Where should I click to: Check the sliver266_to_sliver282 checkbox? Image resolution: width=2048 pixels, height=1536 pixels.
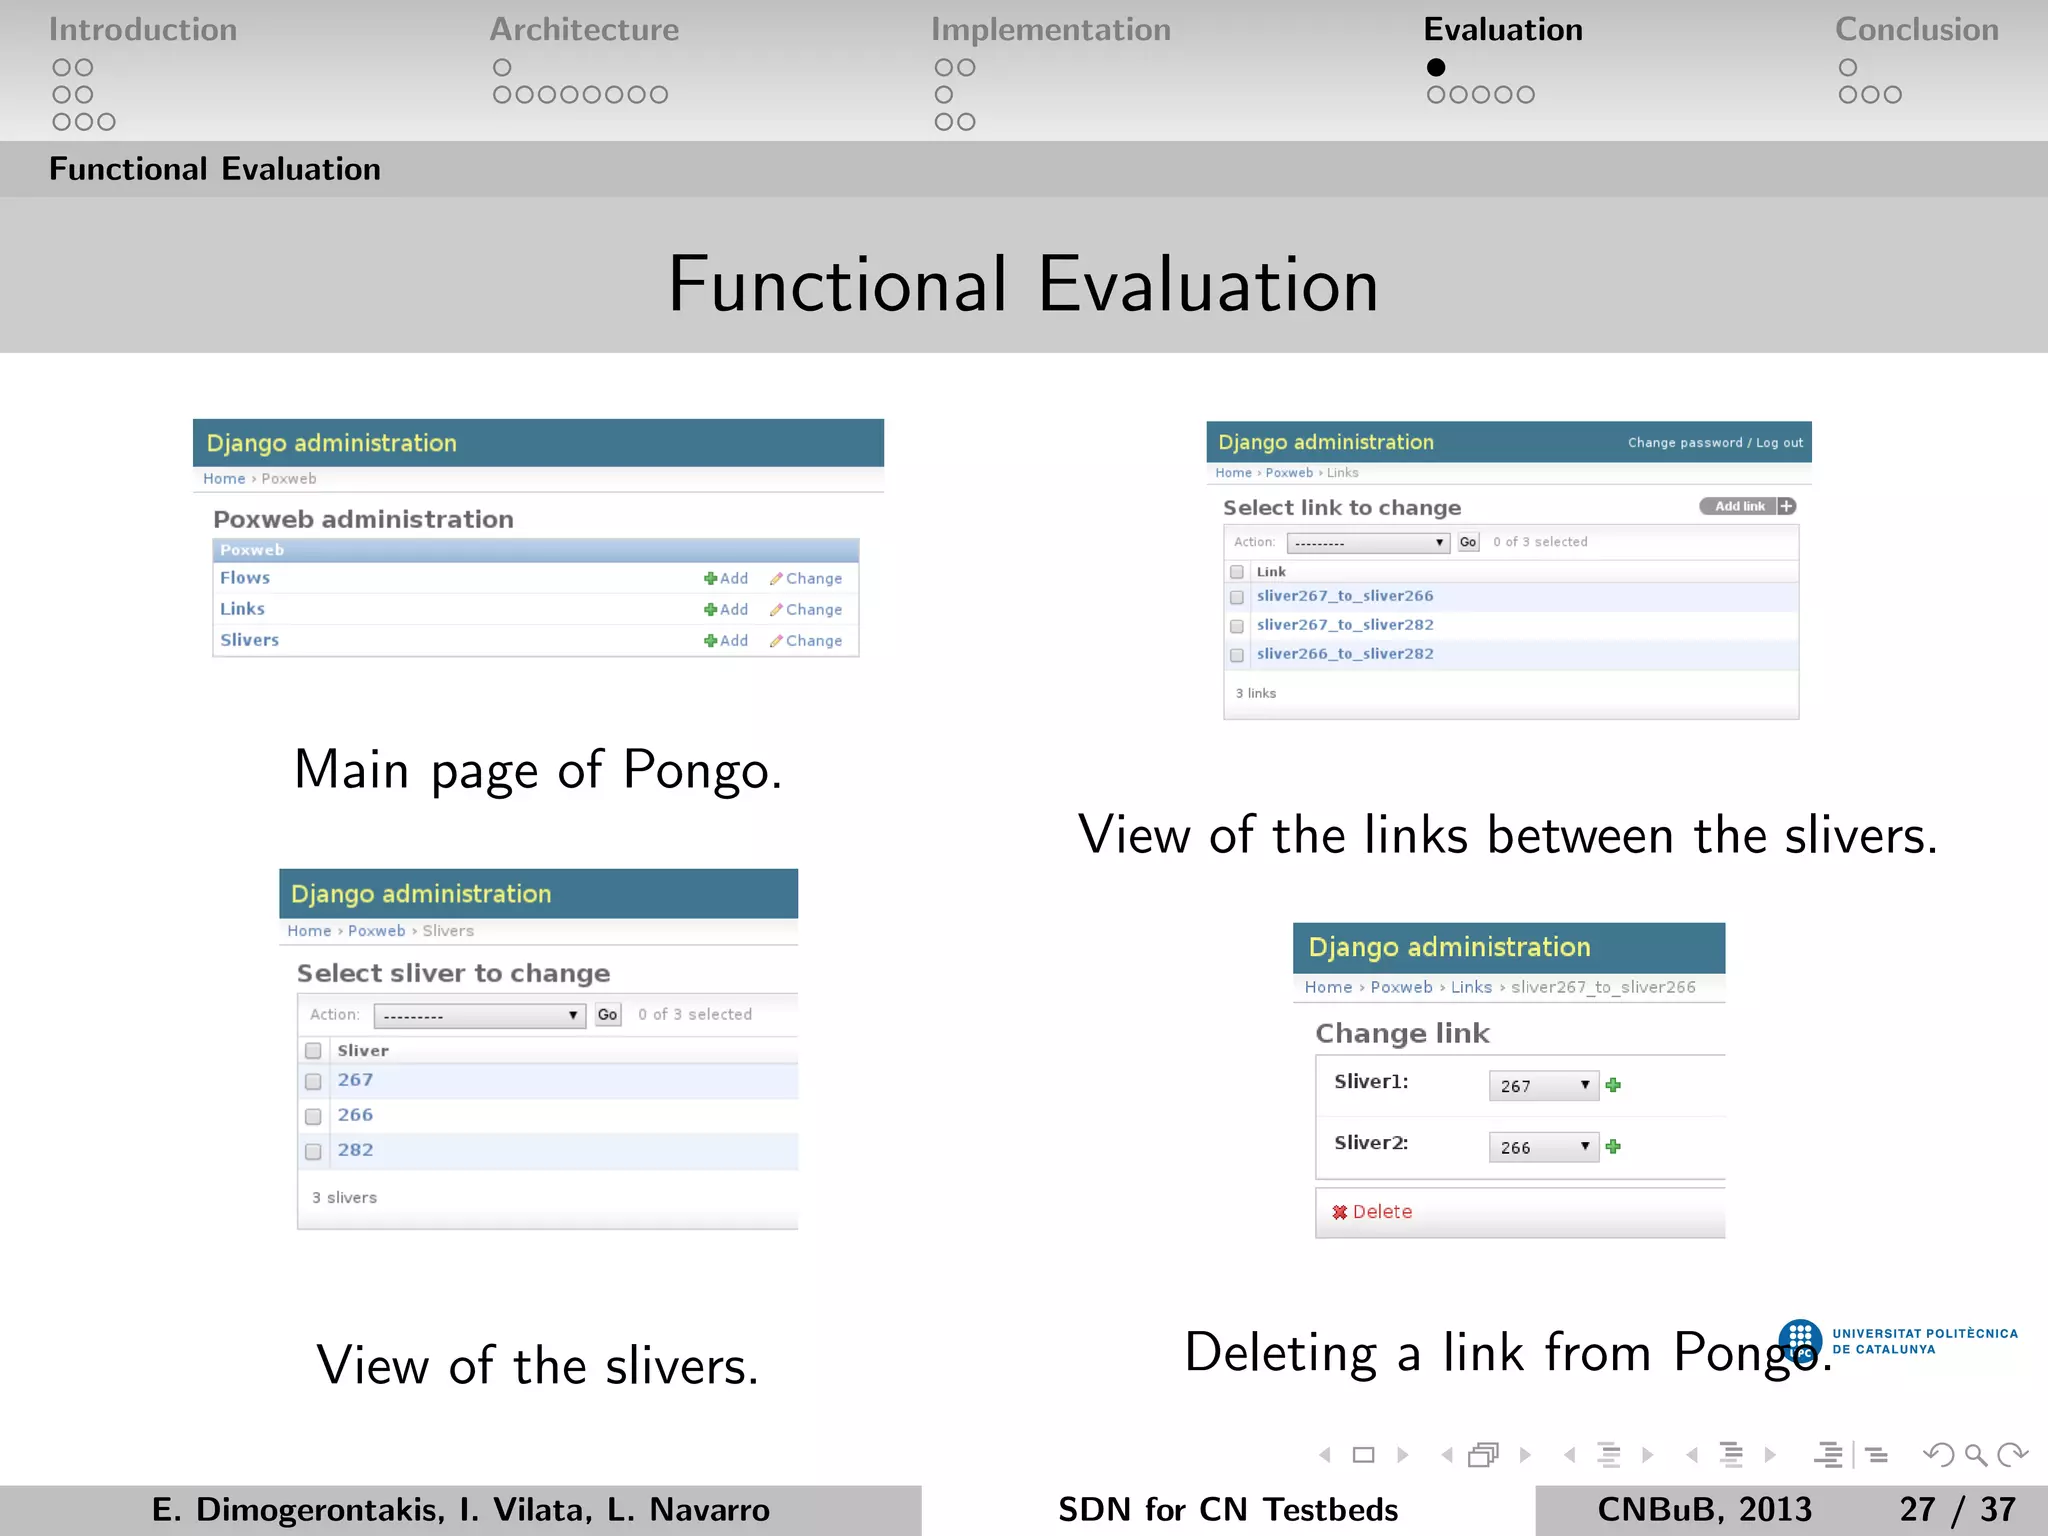(1237, 655)
